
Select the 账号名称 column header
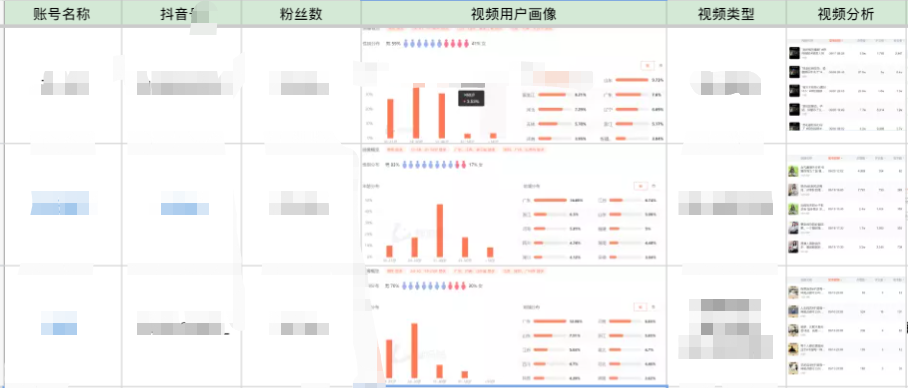click(x=63, y=13)
